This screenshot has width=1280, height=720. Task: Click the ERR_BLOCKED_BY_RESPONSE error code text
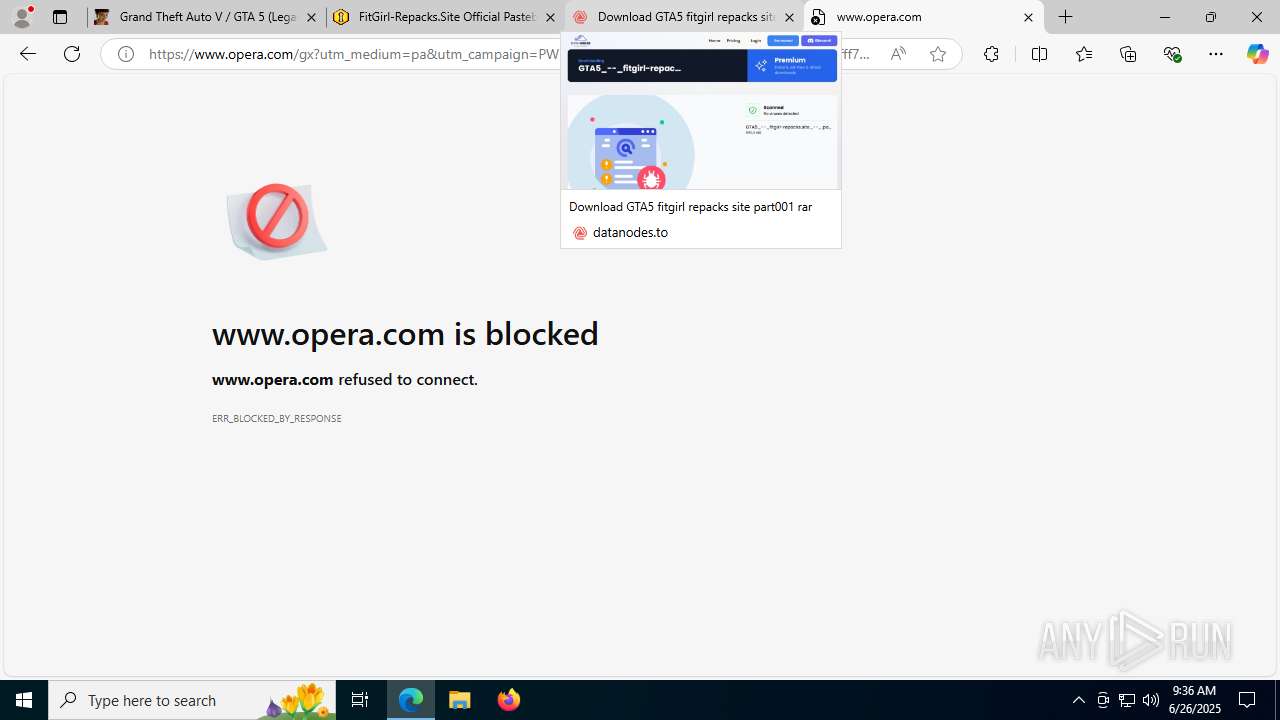point(277,418)
